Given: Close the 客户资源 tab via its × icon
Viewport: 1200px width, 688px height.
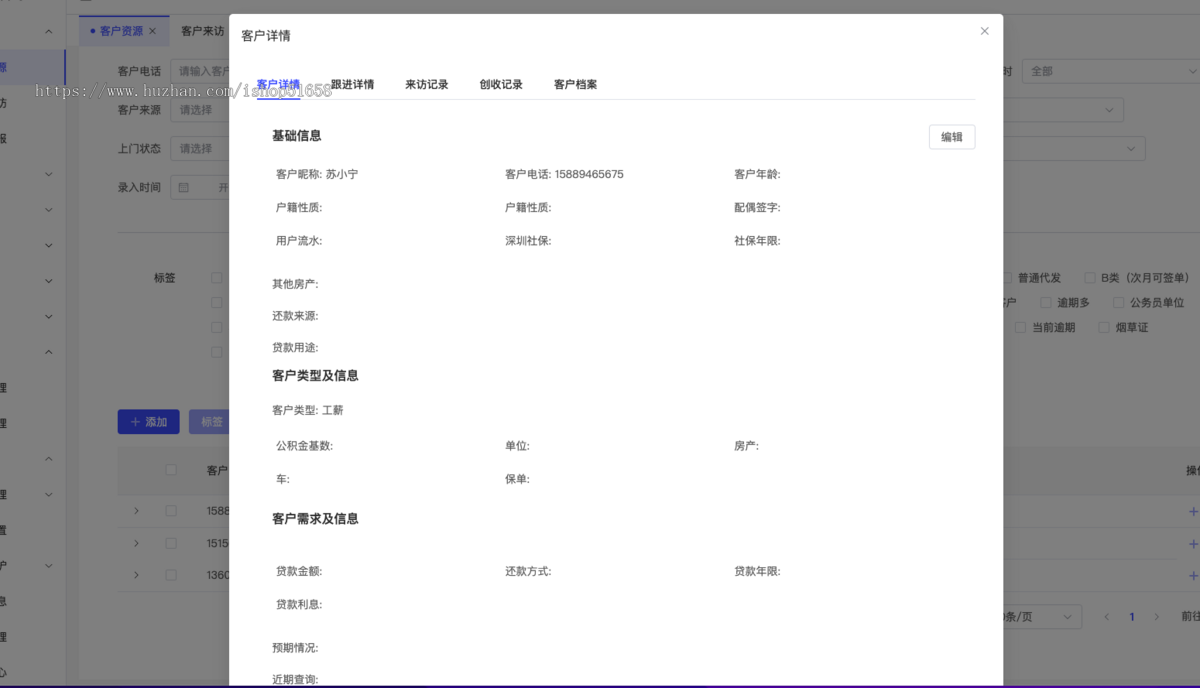Looking at the screenshot, I should [x=152, y=31].
